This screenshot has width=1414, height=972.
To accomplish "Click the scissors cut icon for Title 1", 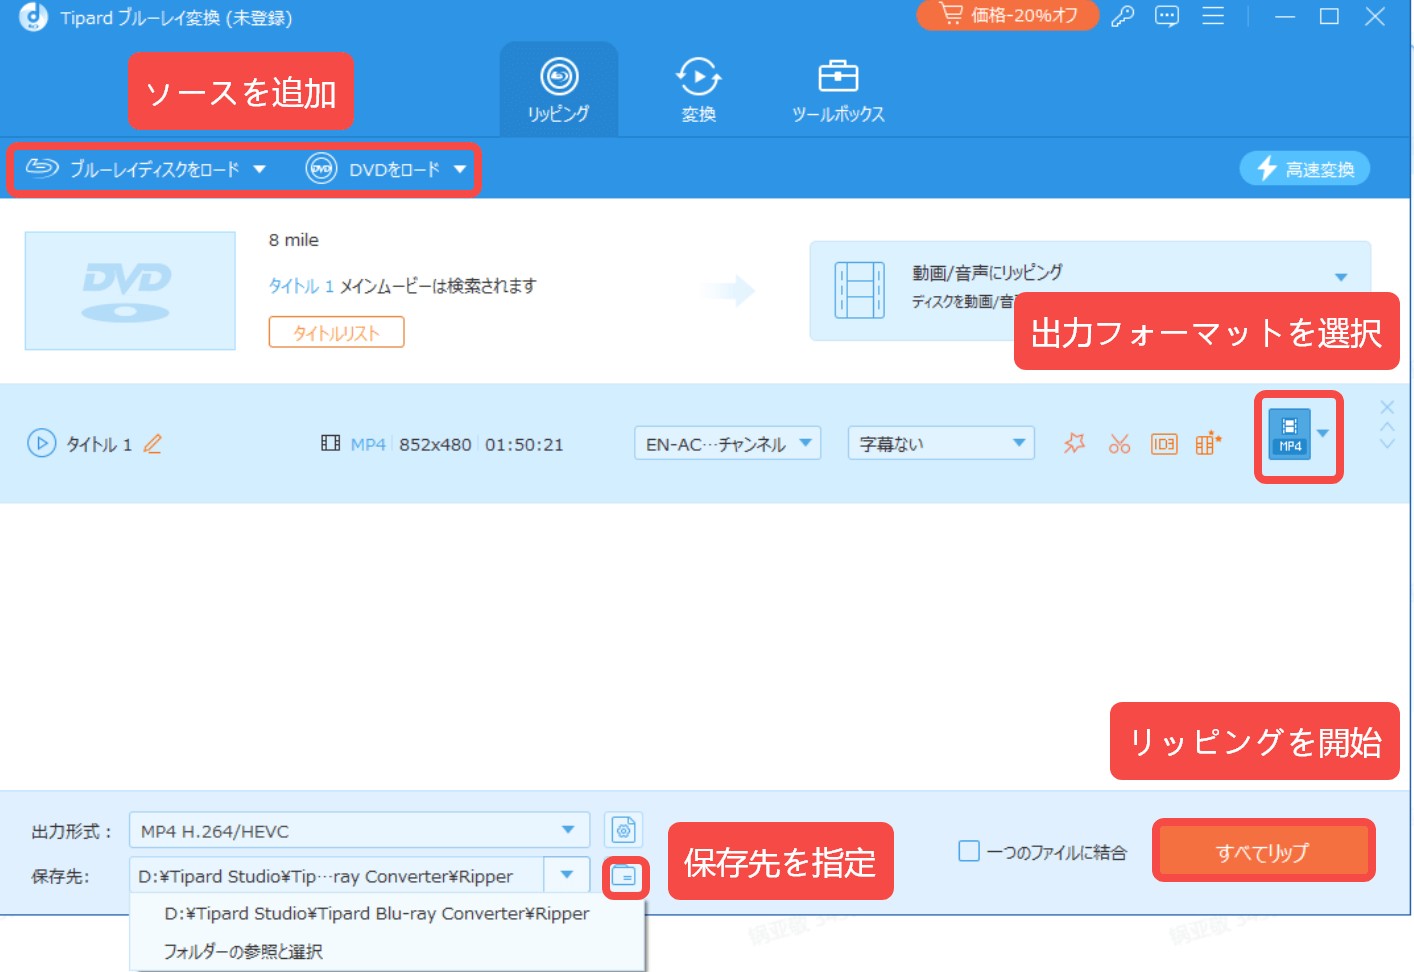I will (x=1119, y=444).
